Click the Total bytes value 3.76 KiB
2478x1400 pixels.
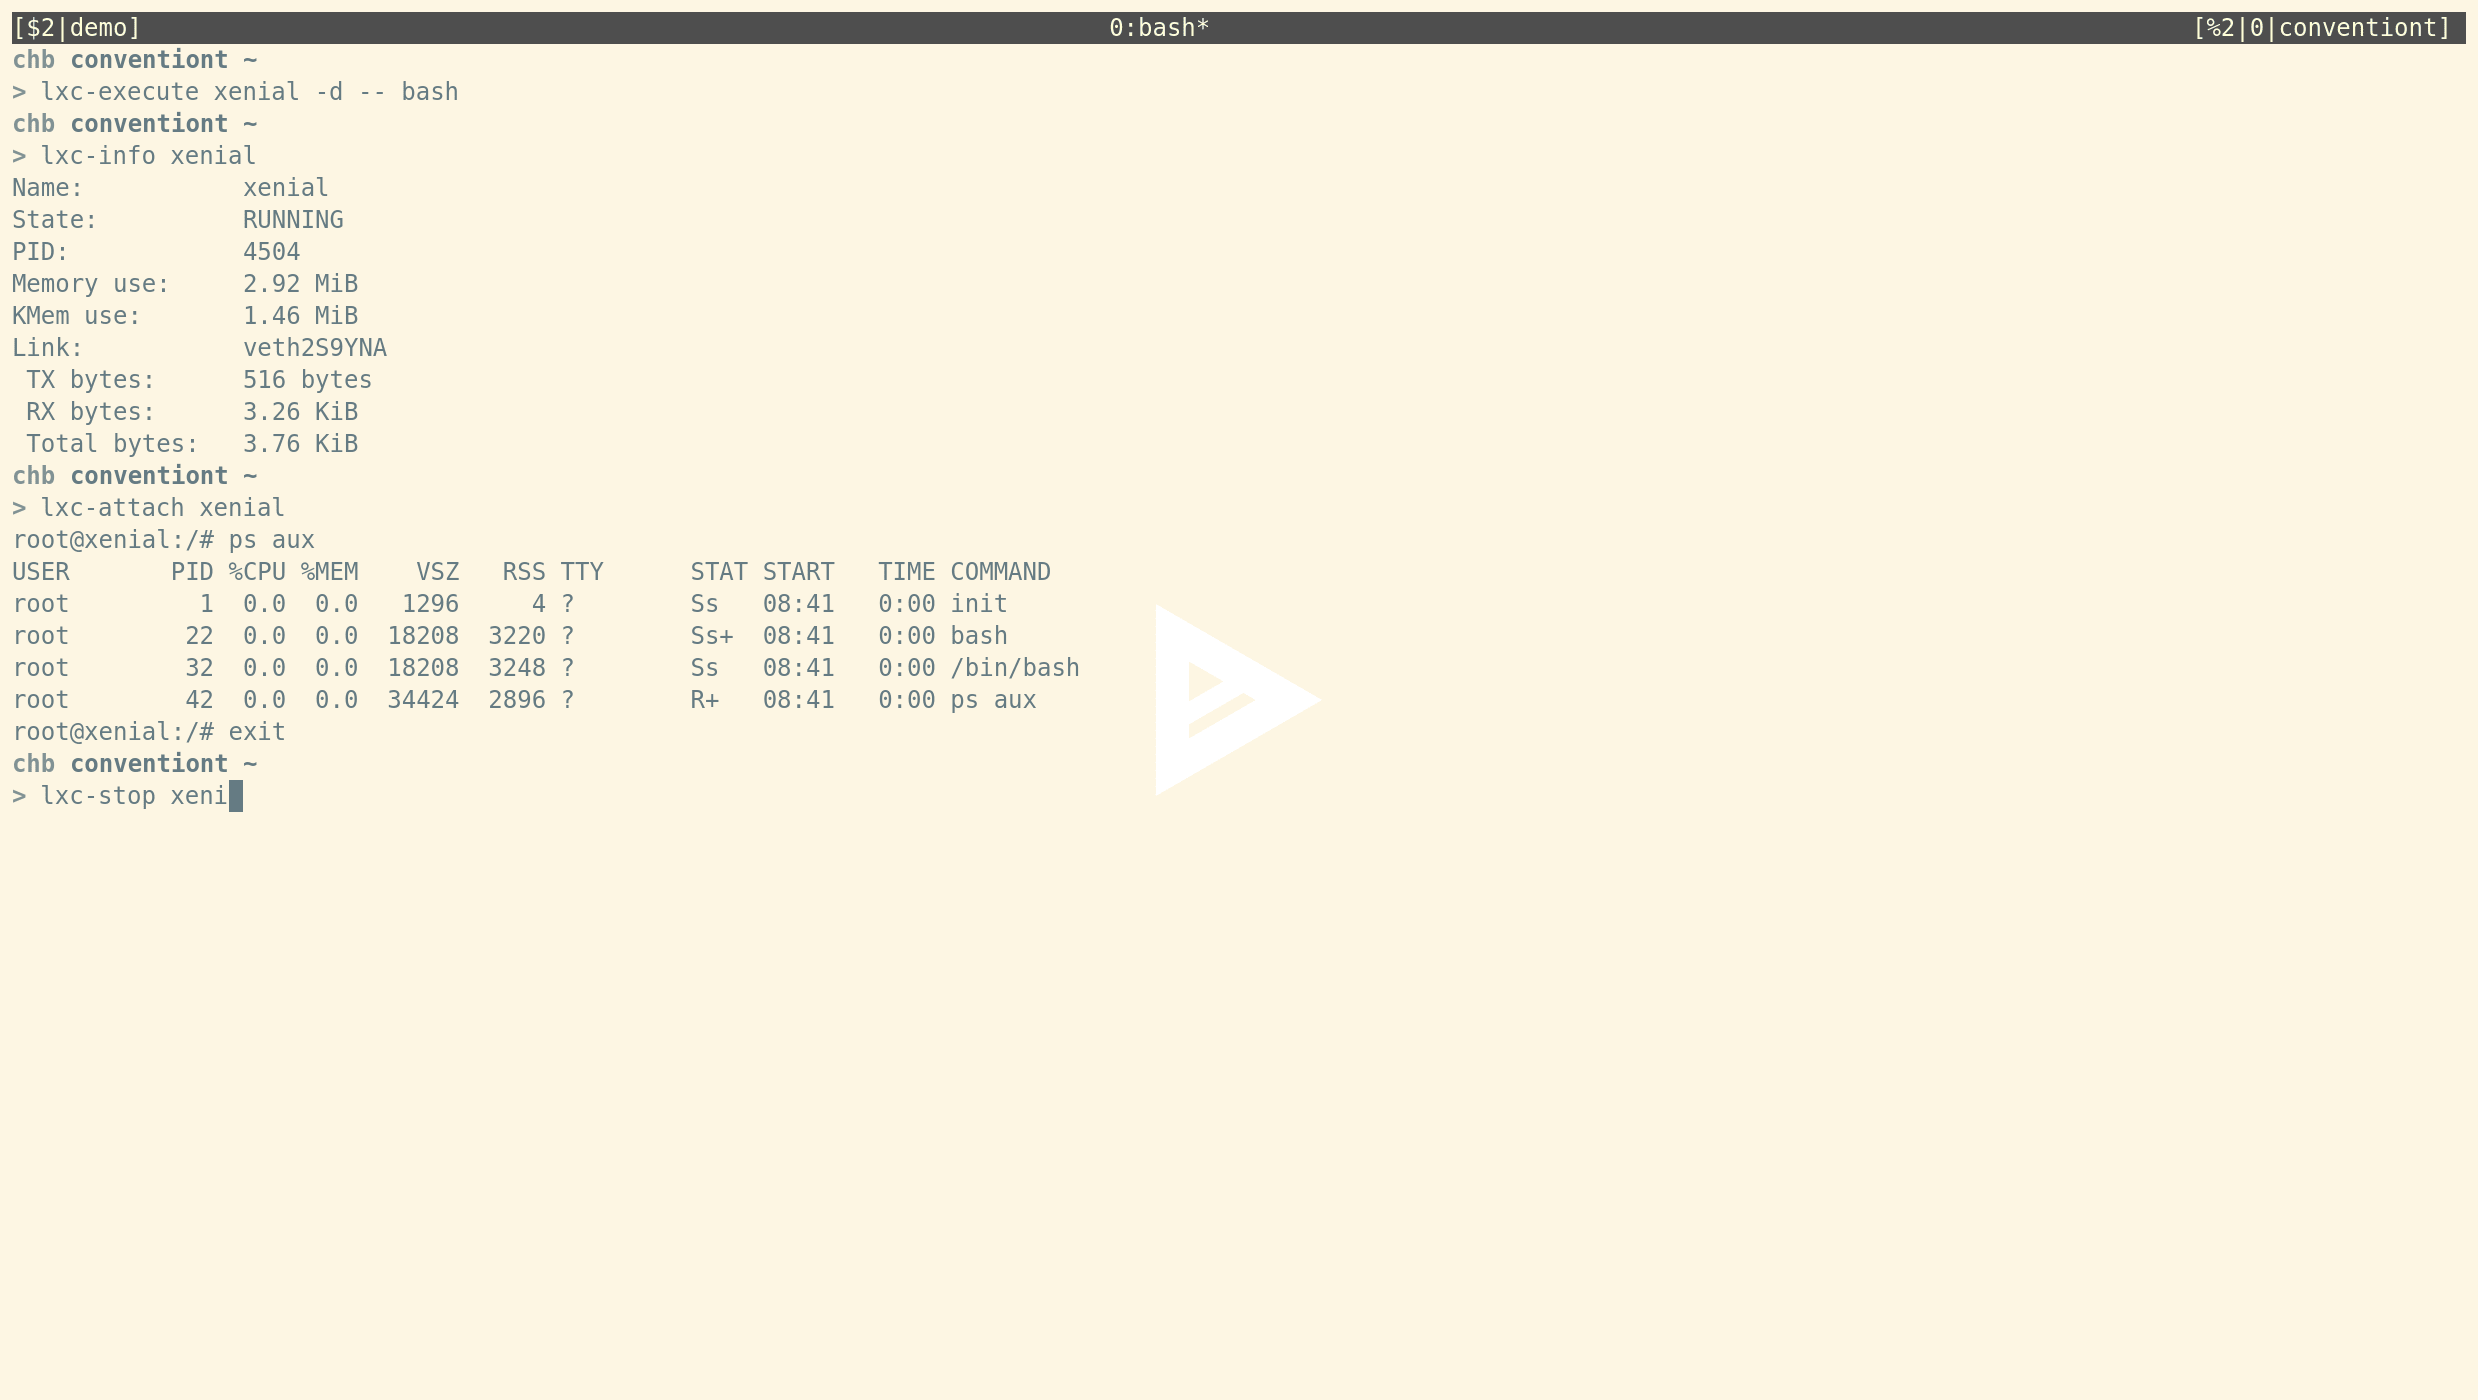tap(300, 444)
